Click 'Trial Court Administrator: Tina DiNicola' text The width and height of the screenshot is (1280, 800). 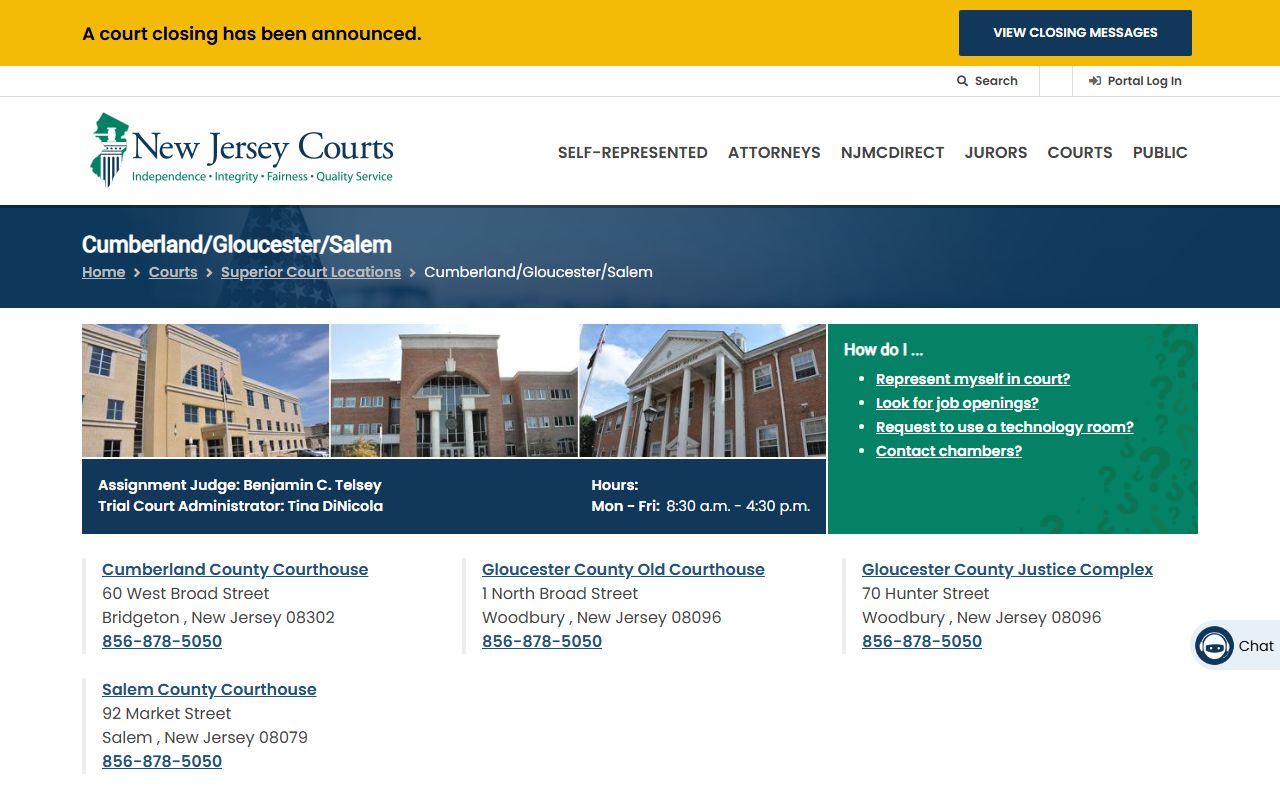pos(240,506)
